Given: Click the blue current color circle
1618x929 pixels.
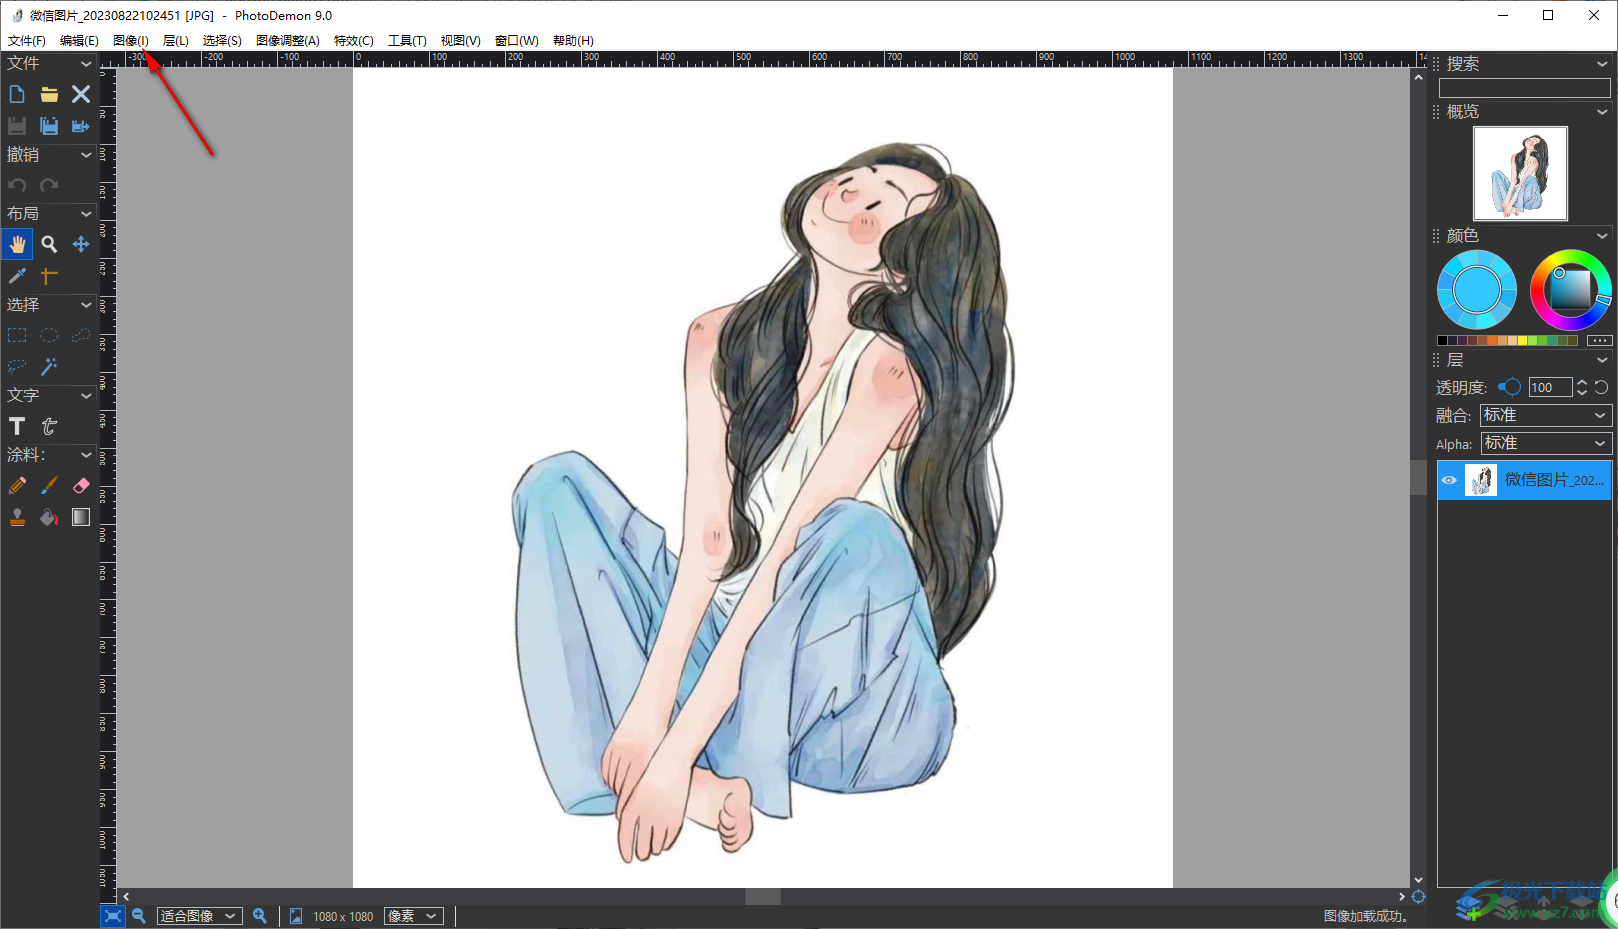Looking at the screenshot, I should (1477, 290).
